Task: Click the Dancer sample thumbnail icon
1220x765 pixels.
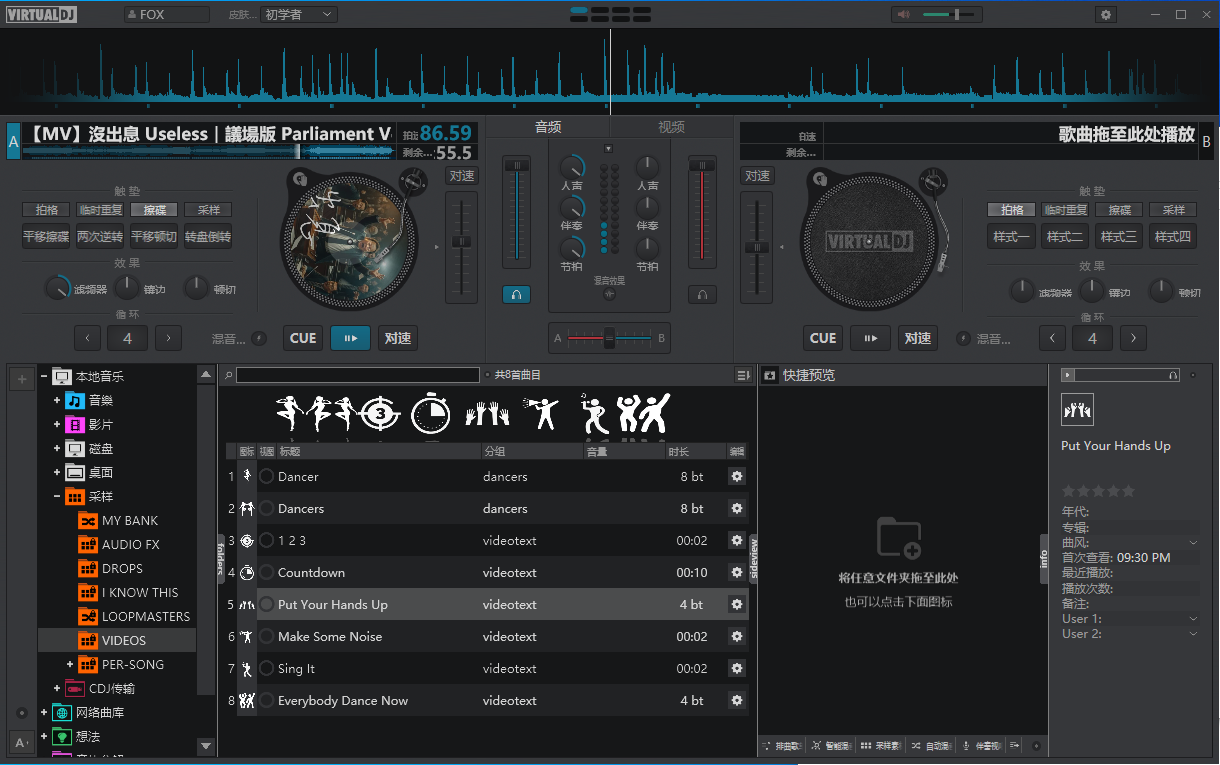Action: pos(247,477)
